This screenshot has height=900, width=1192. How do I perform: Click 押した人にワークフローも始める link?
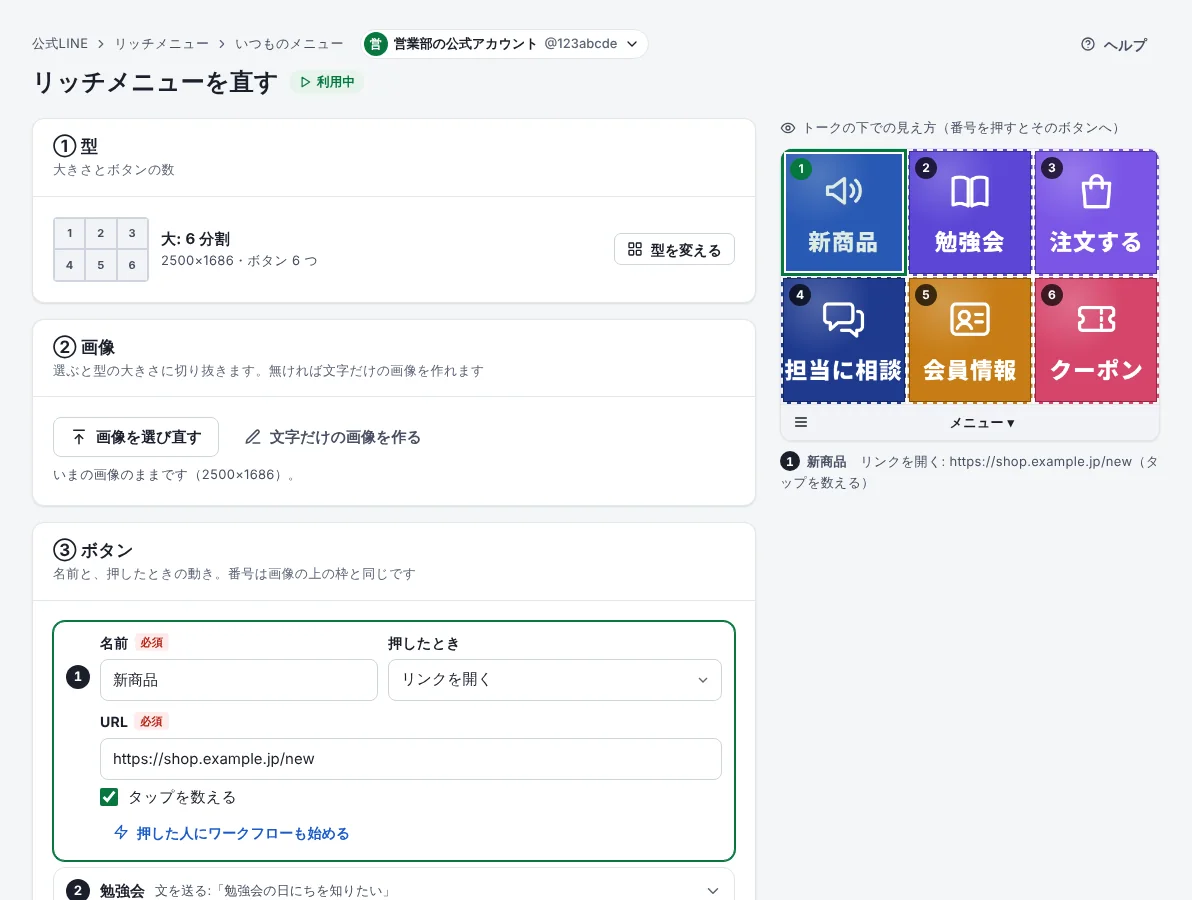point(232,833)
